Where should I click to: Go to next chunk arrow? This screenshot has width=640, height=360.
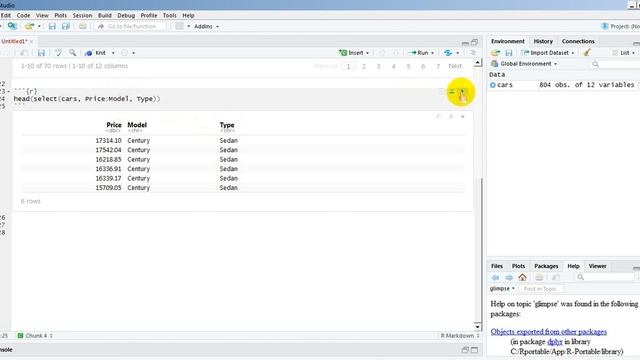[x=396, y=53]
